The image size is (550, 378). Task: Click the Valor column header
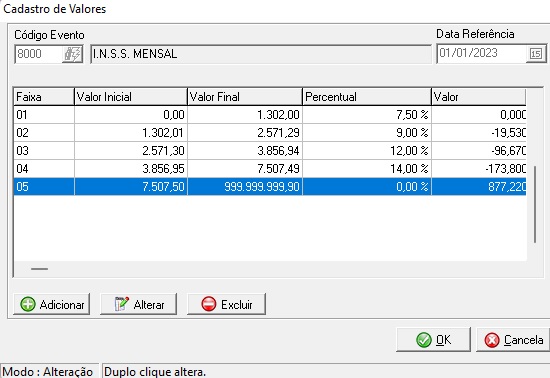tap(479, 96)
